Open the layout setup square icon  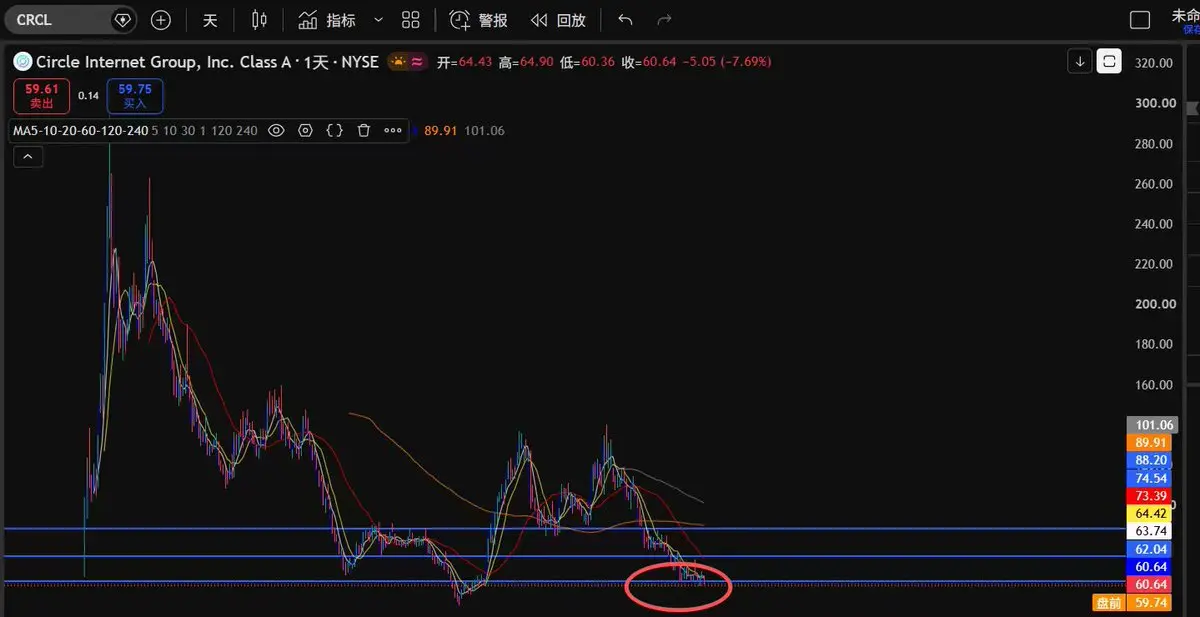(1139, 20)
